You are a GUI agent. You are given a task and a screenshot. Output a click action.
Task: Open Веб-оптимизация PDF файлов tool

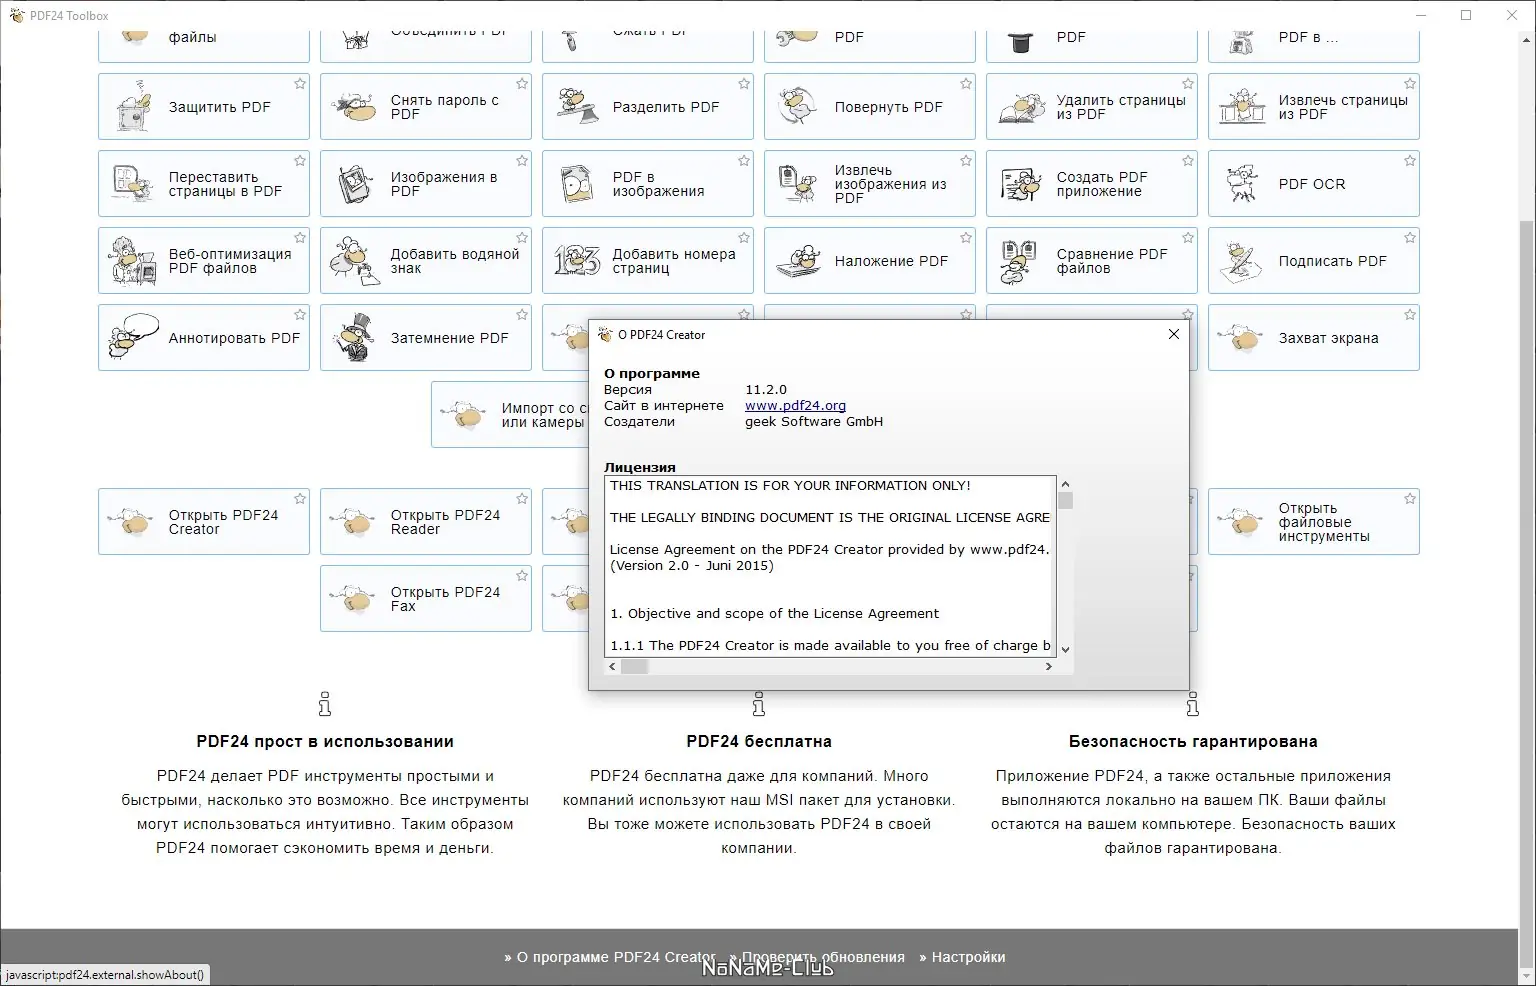pos(204,261)
